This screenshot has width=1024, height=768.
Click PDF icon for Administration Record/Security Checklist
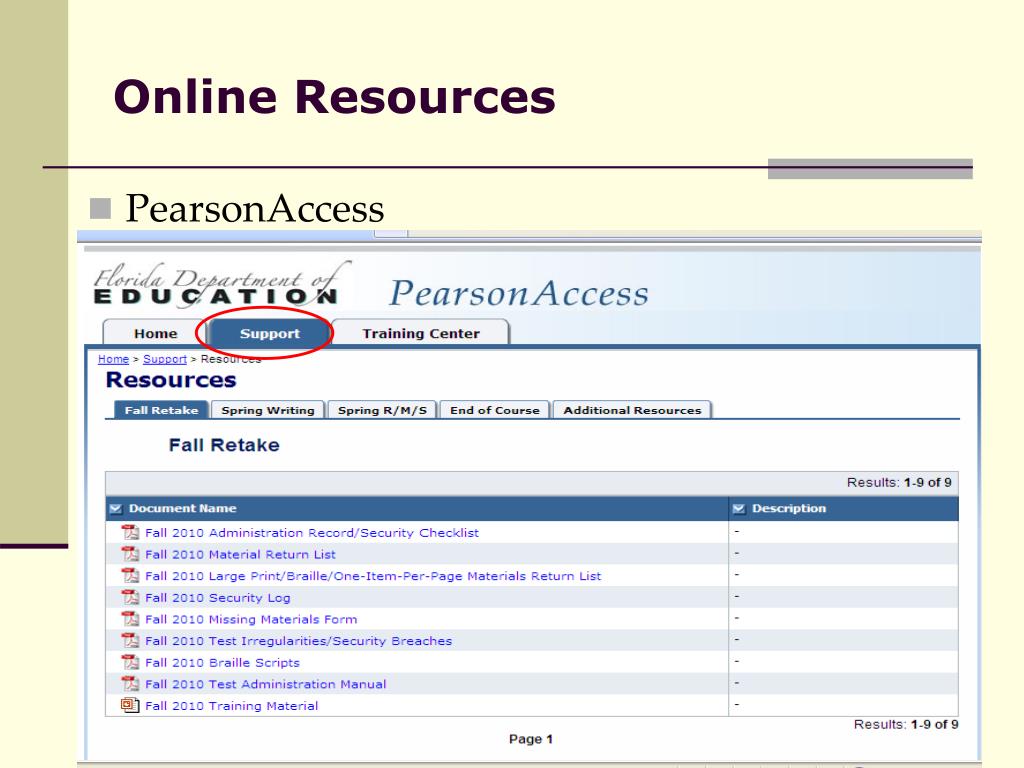tap(131, 532)
